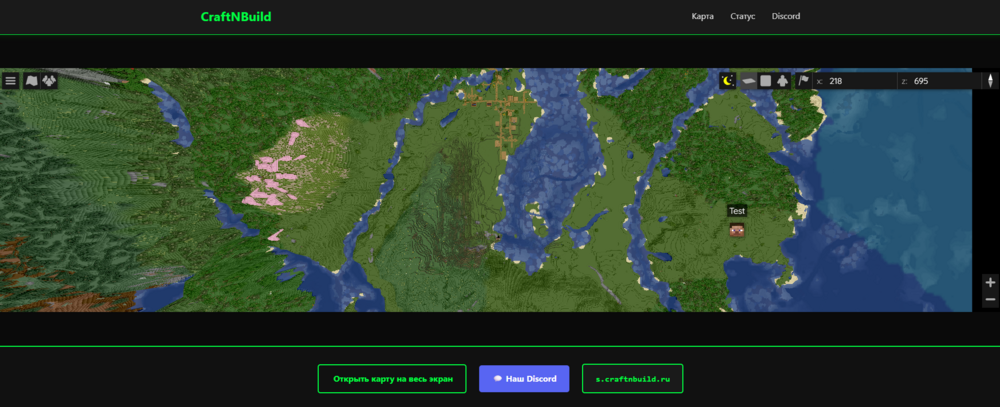Open the map list icon
Screen dimensions: 1000x407
(x=32, y=81)
